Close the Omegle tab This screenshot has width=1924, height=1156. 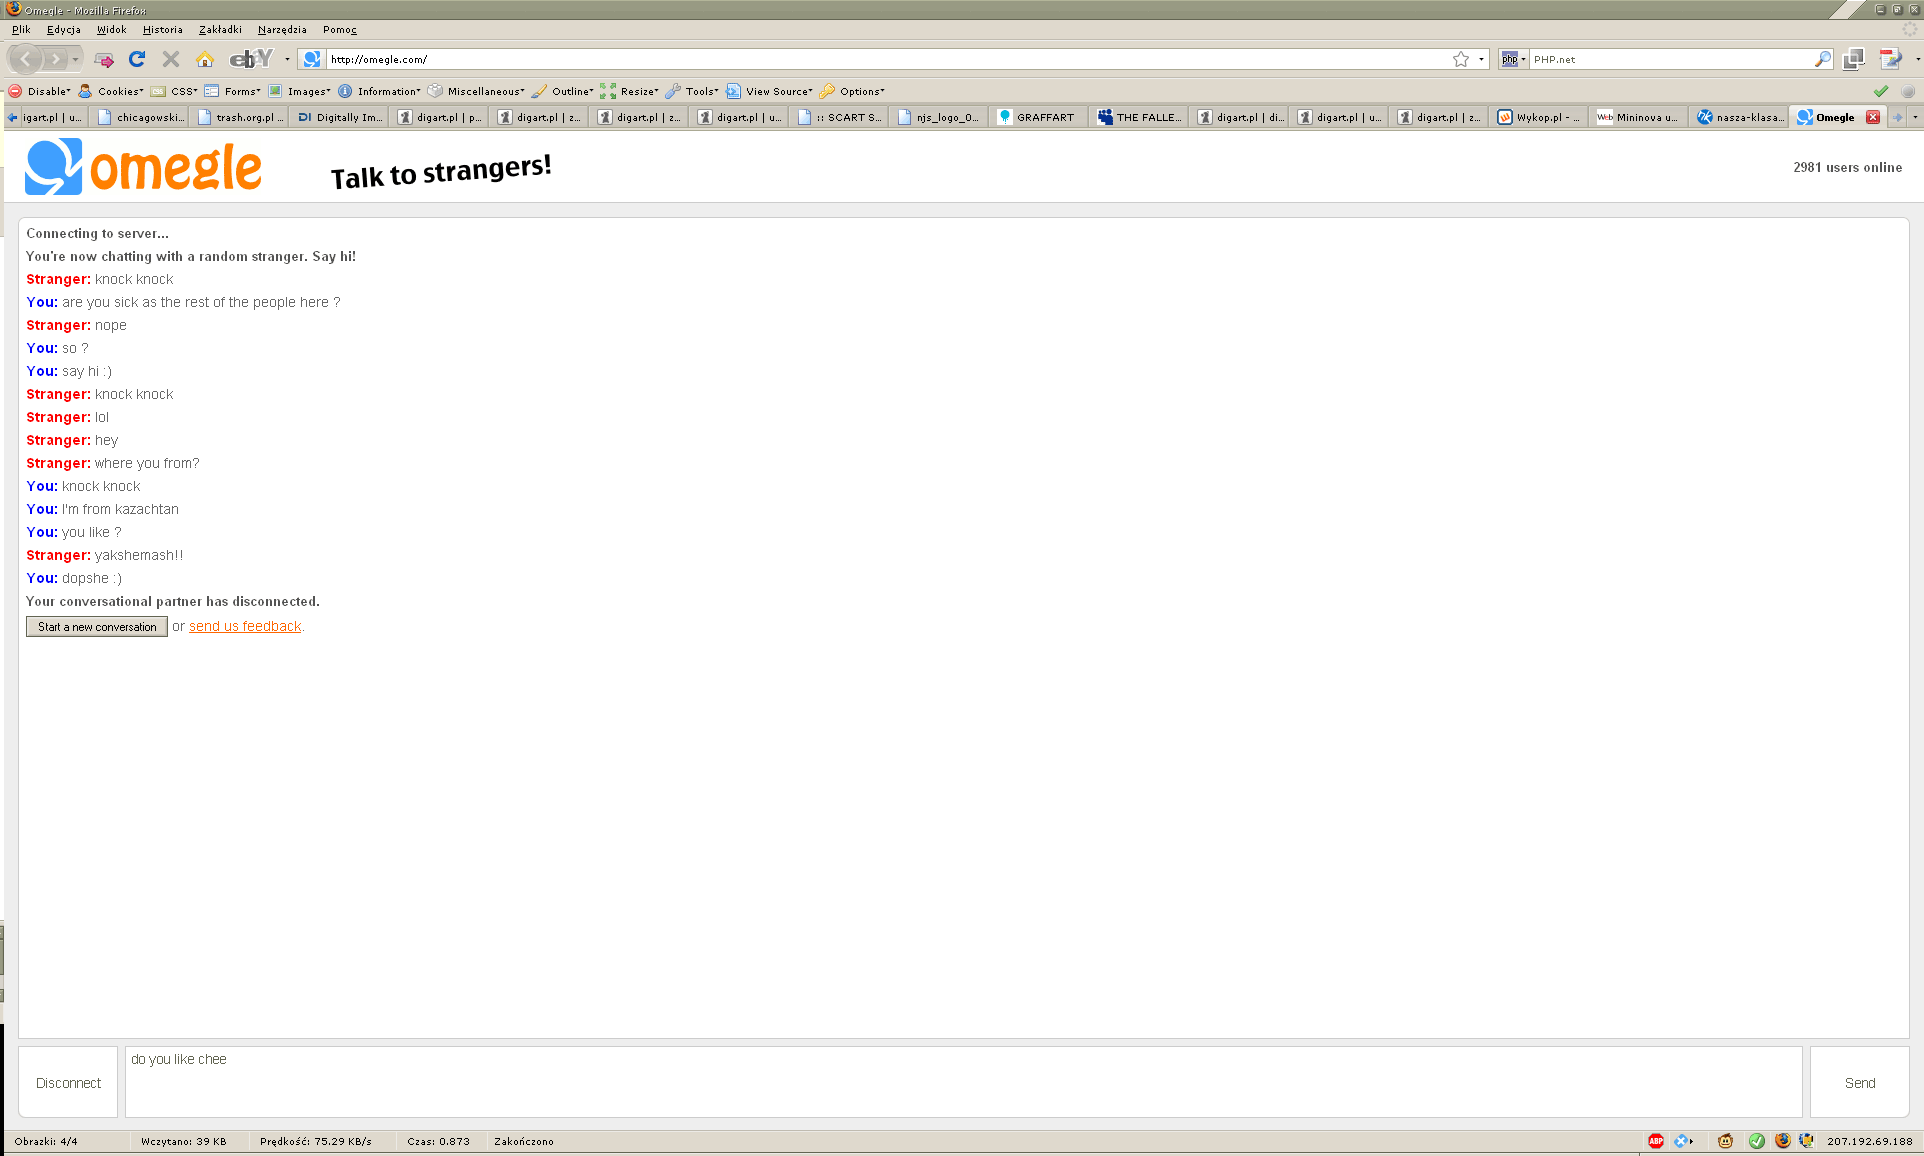click(1873, 117)
